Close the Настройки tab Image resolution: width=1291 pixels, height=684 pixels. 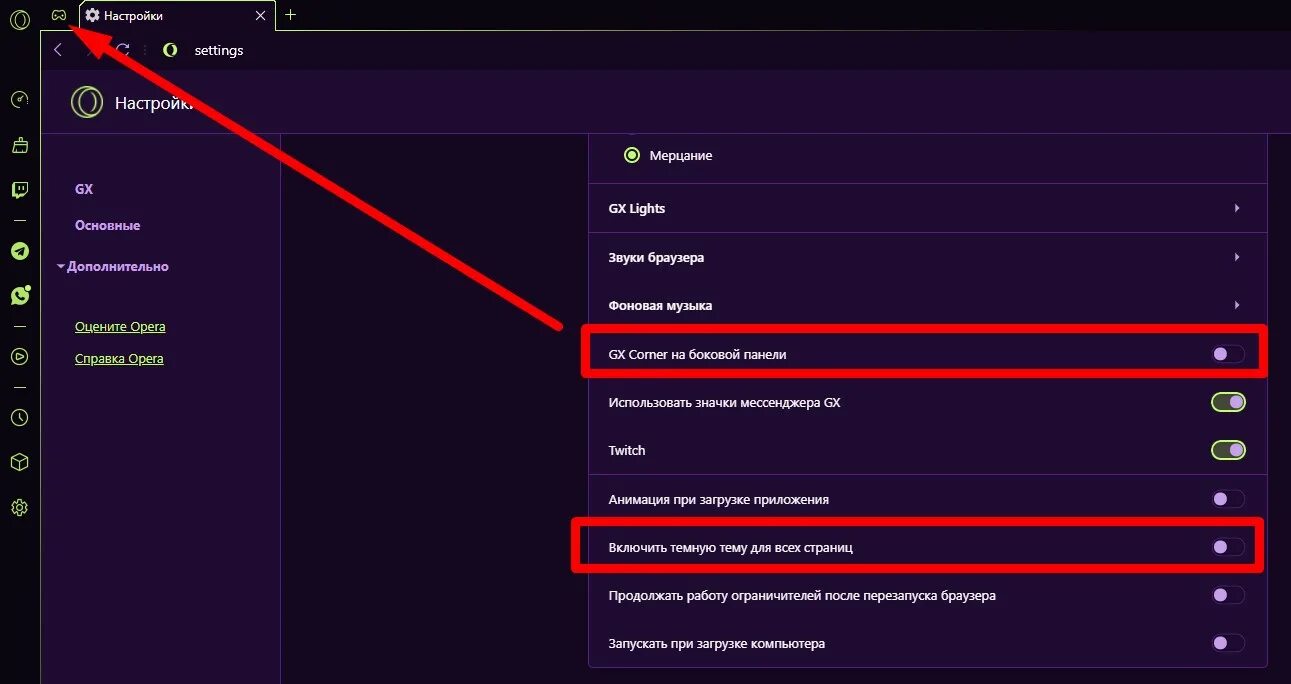click(x=260, y=16)
